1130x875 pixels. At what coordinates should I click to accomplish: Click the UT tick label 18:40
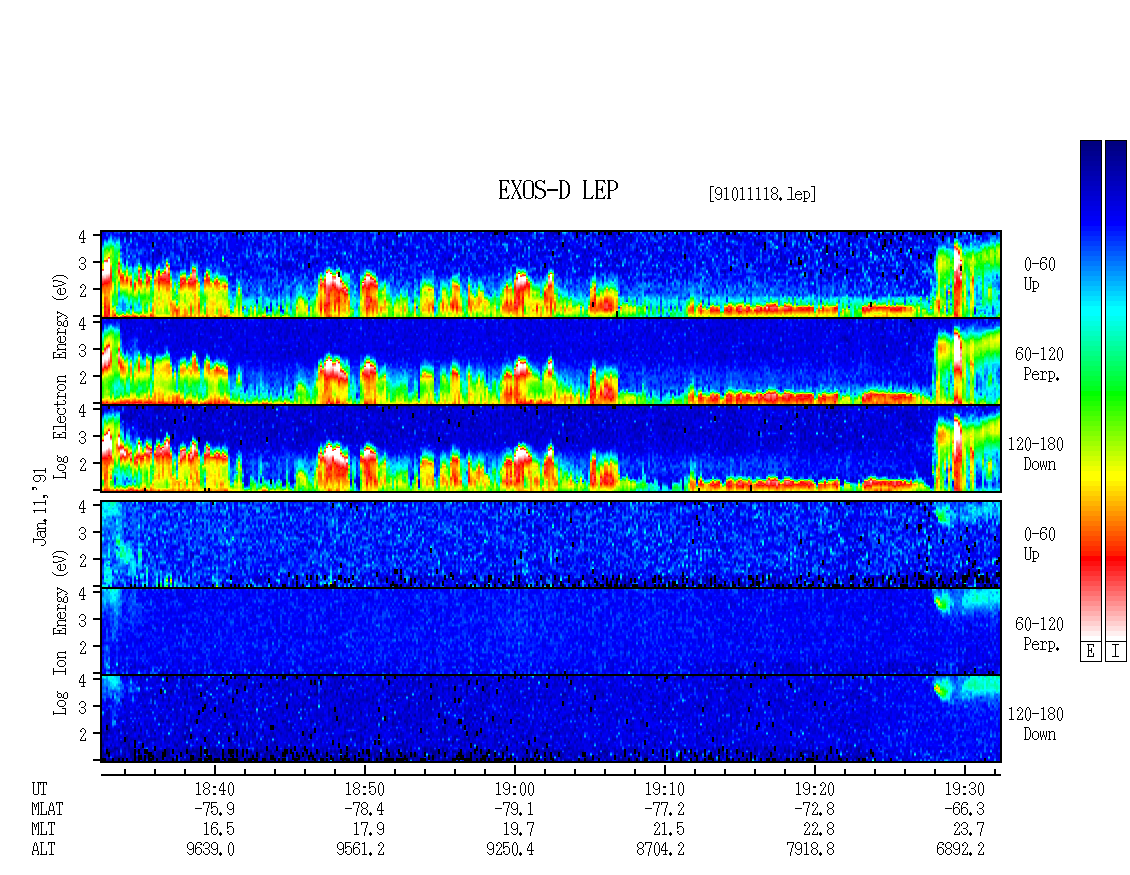pyautogui.click(x=214, y=789)
